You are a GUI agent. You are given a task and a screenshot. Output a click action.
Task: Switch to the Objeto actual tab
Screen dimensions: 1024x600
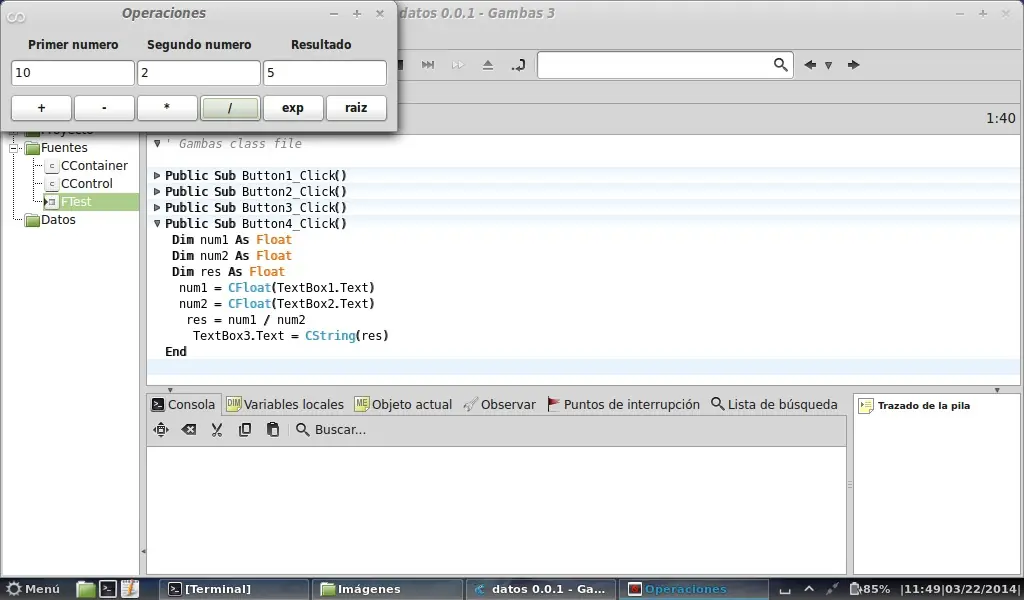point(403,405)
